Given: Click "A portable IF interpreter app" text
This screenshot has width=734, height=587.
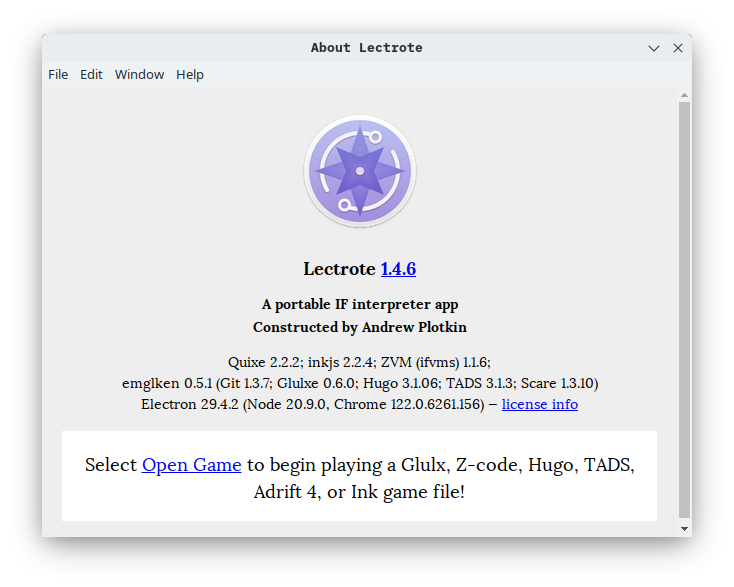Looking at the screenshot, I should pos(360,304).
